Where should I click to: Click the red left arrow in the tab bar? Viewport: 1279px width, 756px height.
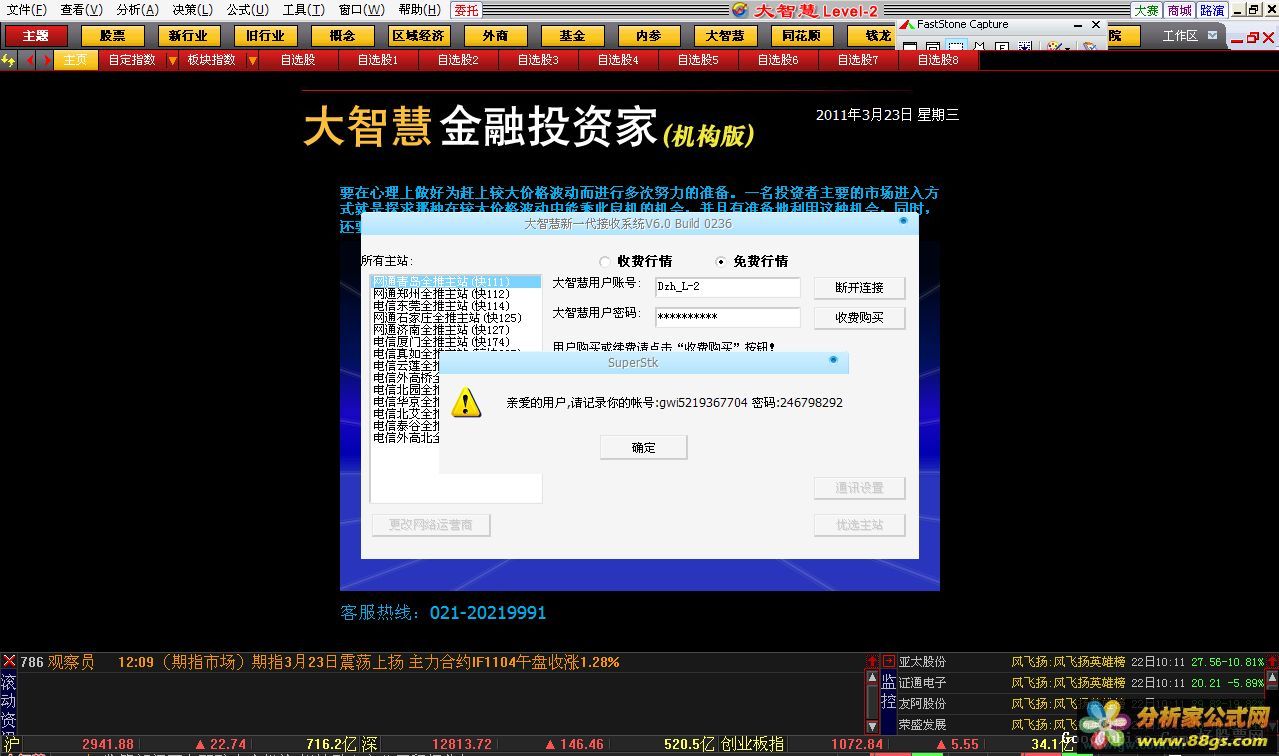click(29, 60)
